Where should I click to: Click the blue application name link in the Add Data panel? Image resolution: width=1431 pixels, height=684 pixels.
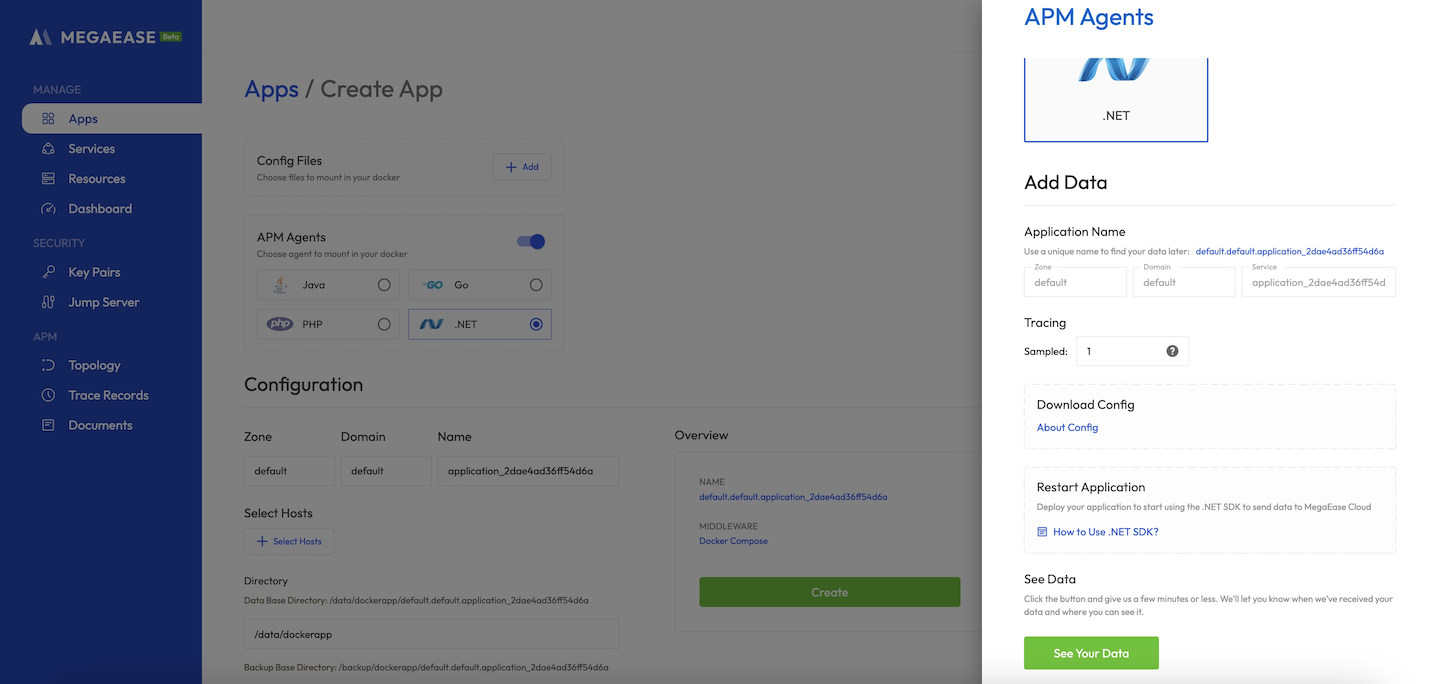1290,252
